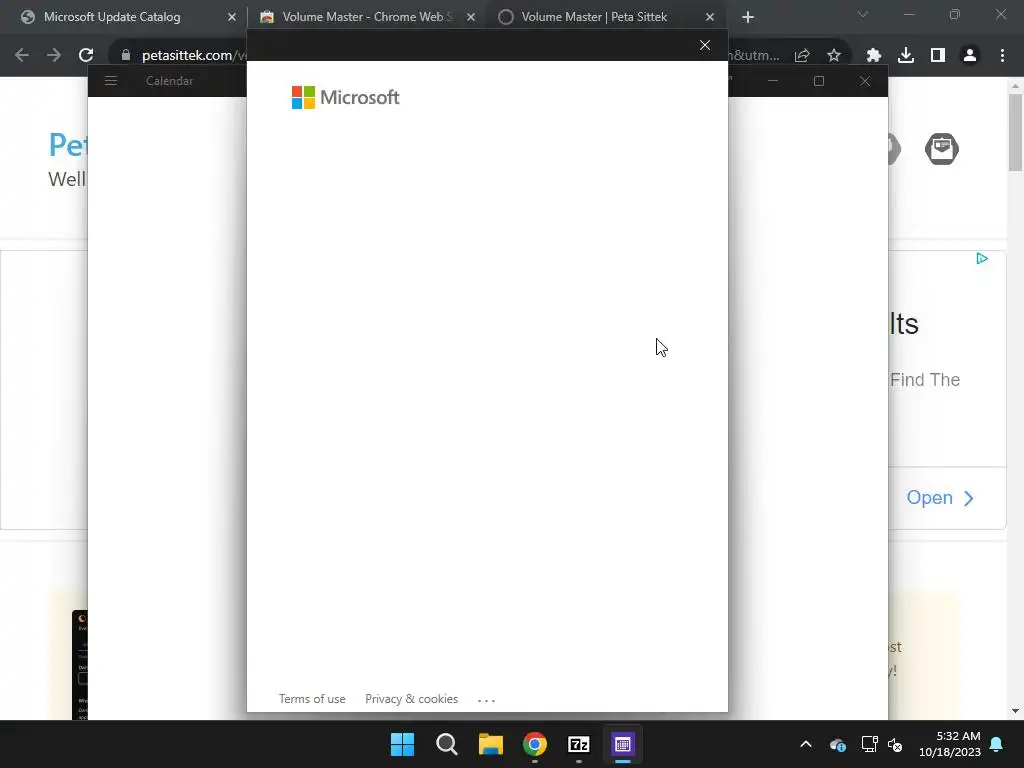Image resolution: width=1024 pixels, height=768 pixels.
Task: Close the Volume Master Peta Sittek tab
Action: pyautogui.click(x=710, y=17)
